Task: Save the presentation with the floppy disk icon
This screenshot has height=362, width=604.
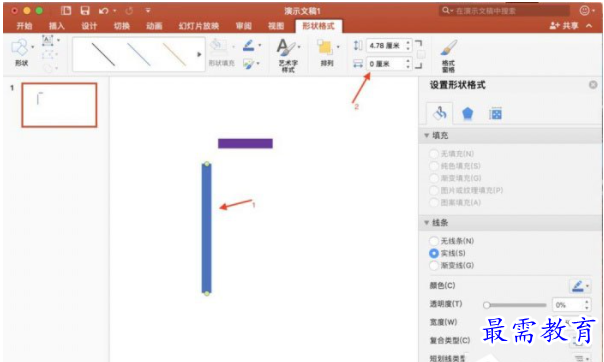Action: coord(85,10)
